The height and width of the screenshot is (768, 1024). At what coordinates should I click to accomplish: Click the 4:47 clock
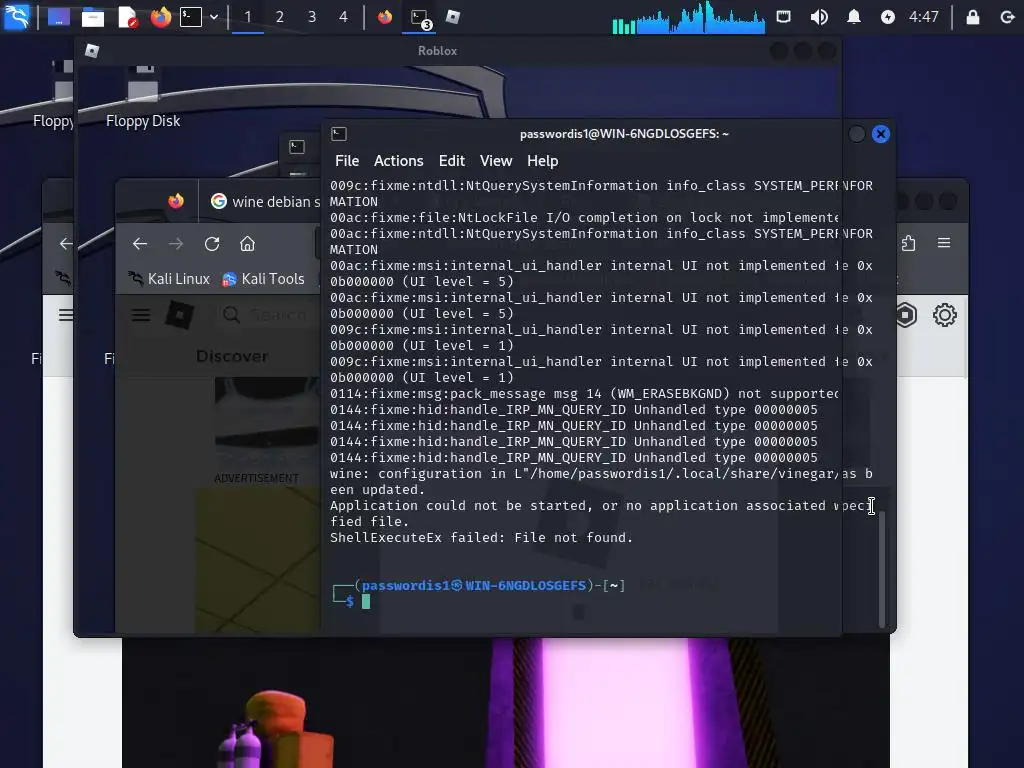pyautogui.click(x=923, y=17)
